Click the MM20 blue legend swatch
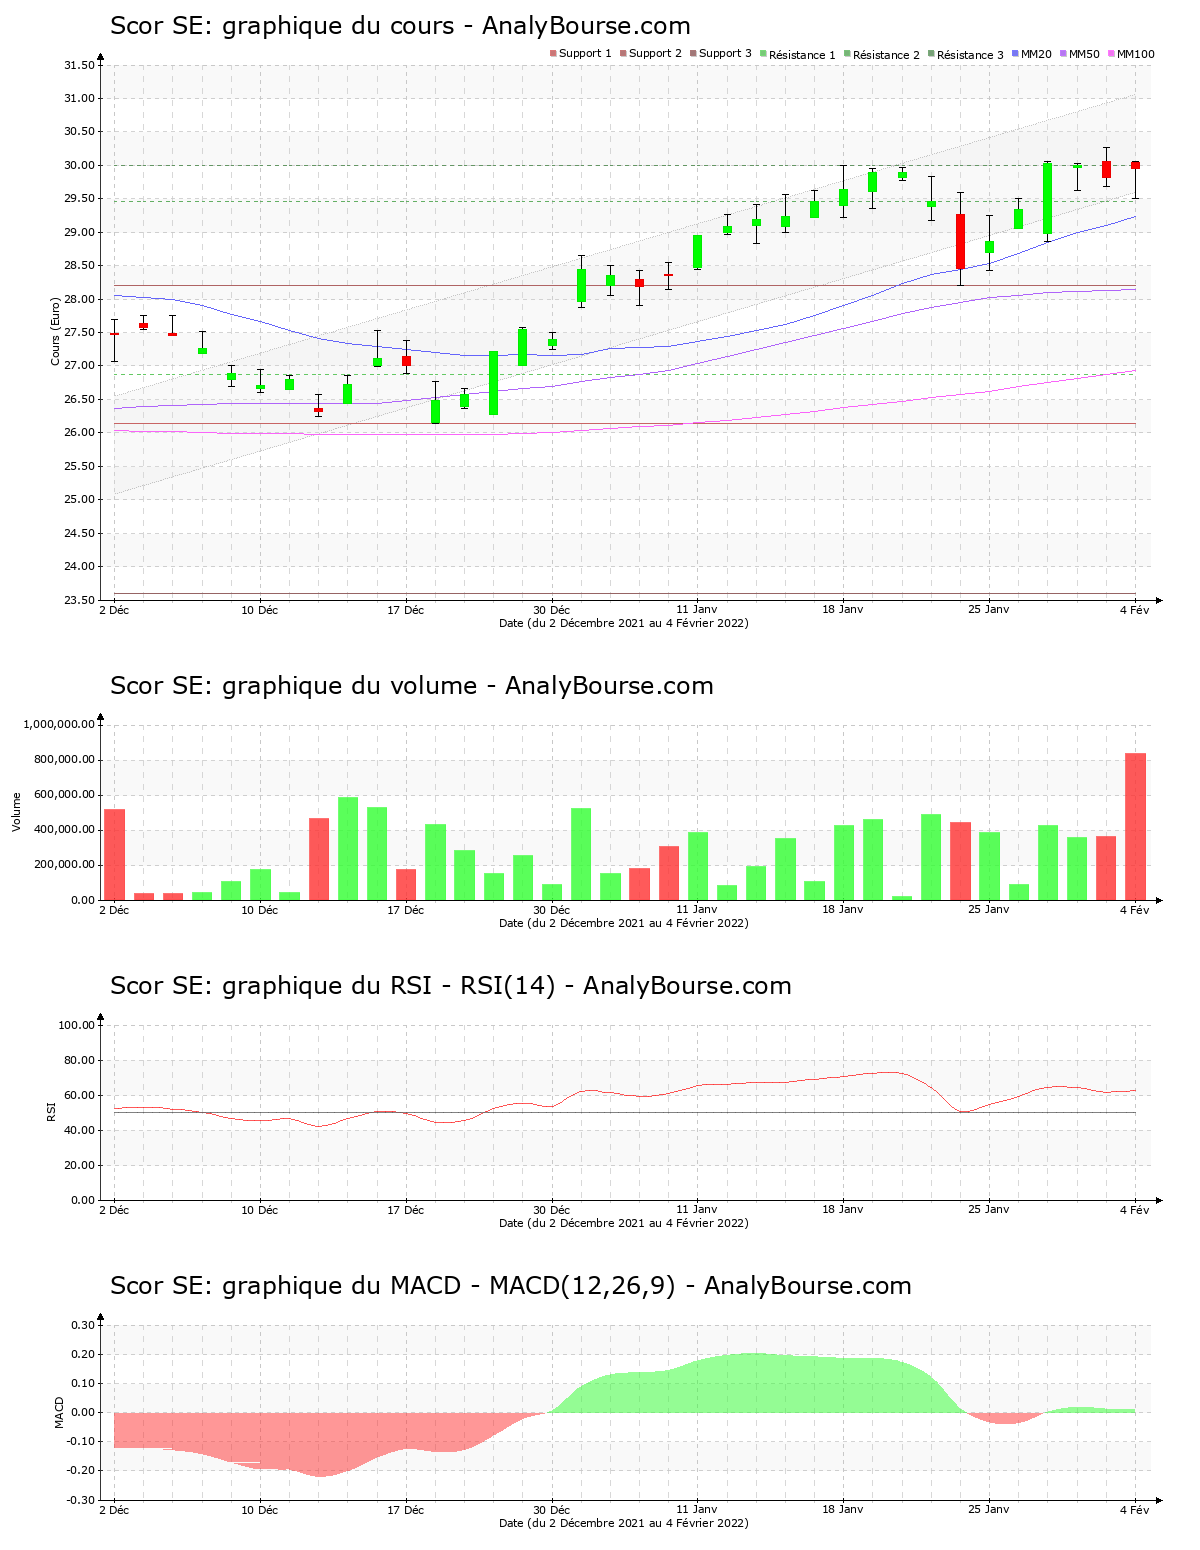This screenshot has height=1550, width=1200. coord(1015,54)
